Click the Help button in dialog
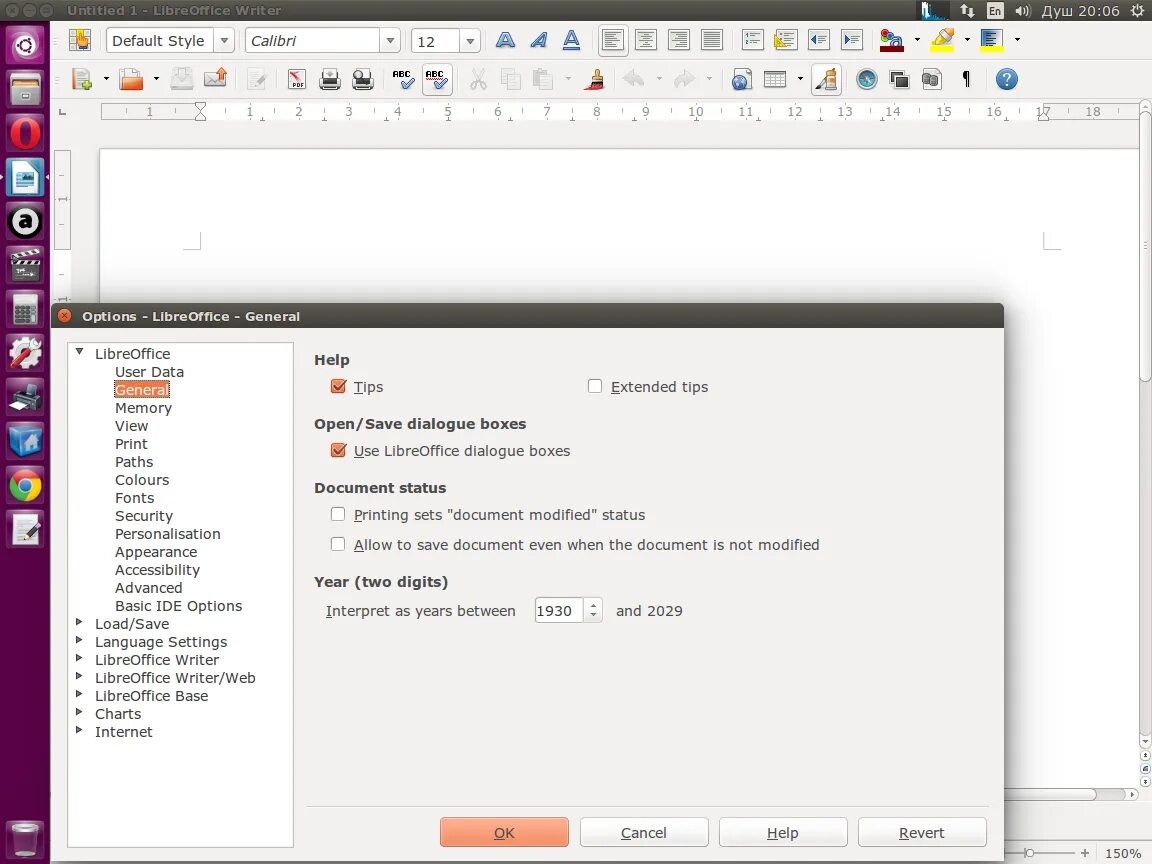This screenshot has width=1152, height=864. 782,832
